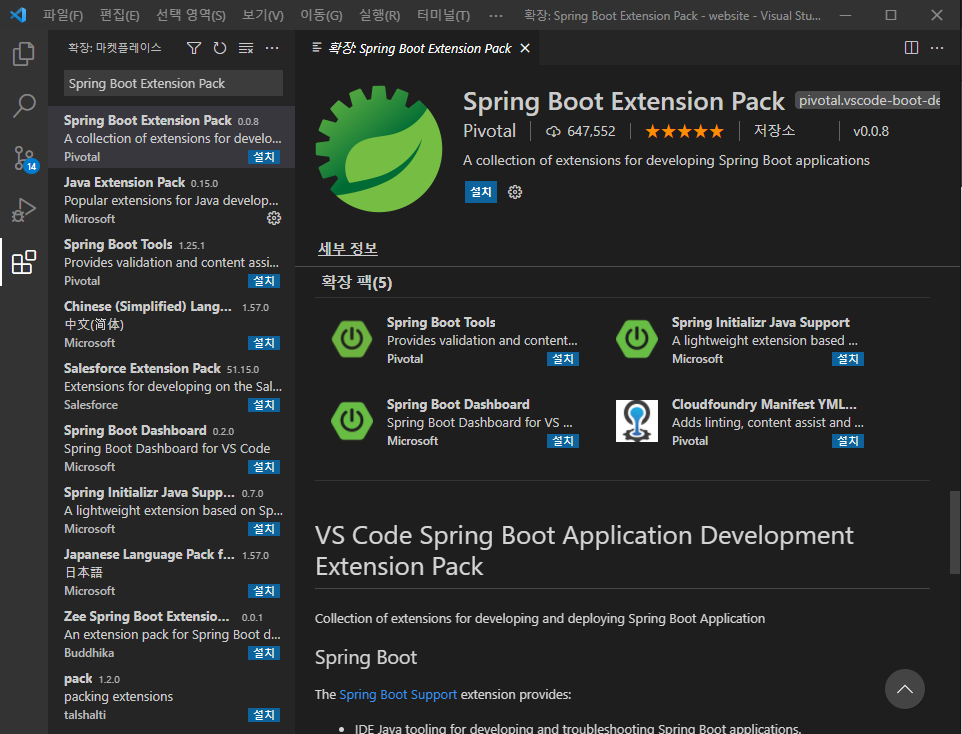
Task: Select the Run and Debug icon
Action: pos(23,209)
